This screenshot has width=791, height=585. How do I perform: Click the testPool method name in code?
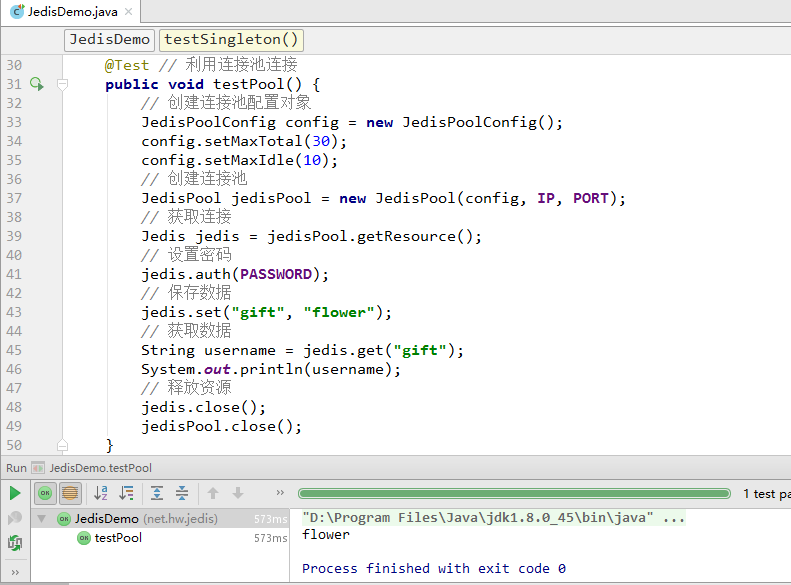pos(249,84)
